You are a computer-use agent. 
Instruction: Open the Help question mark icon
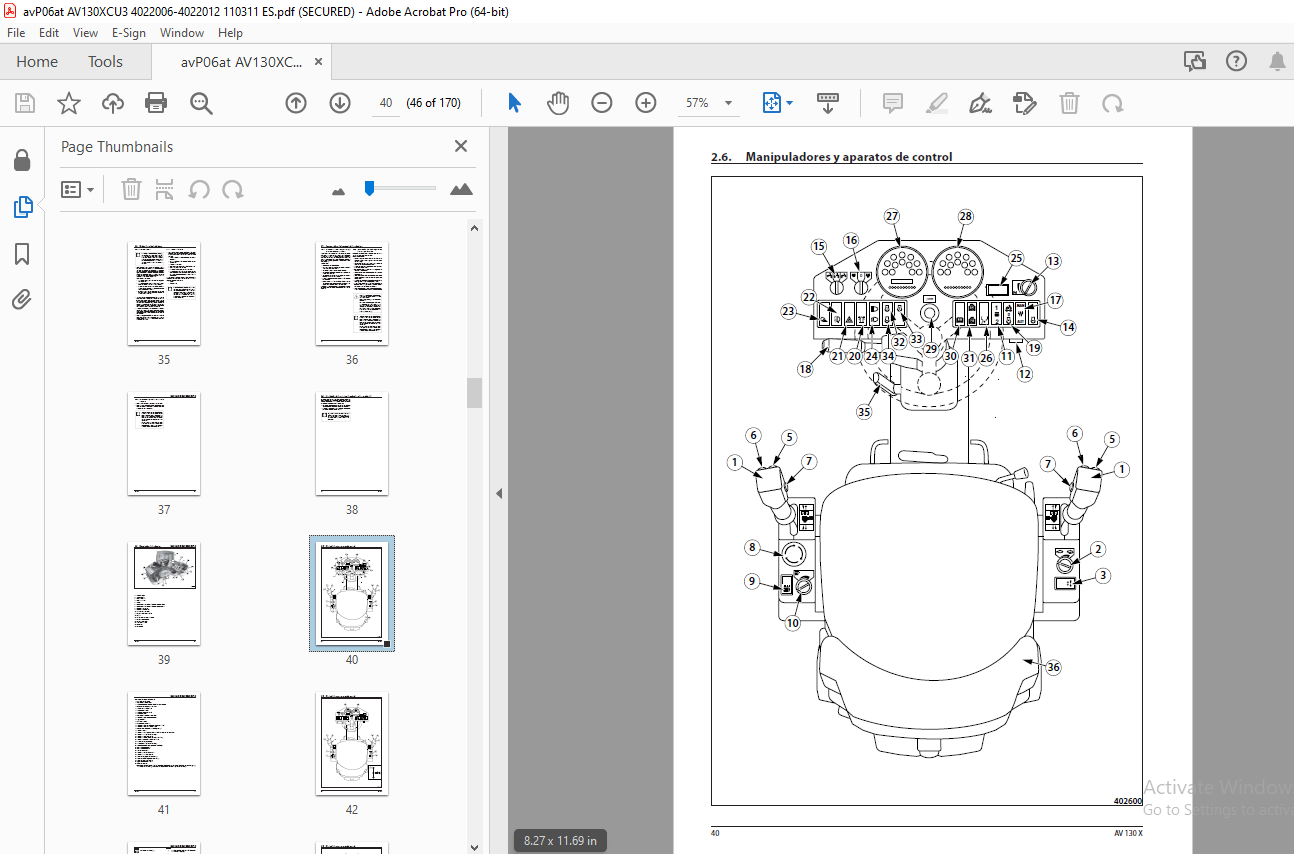(x=1236, y=62)
